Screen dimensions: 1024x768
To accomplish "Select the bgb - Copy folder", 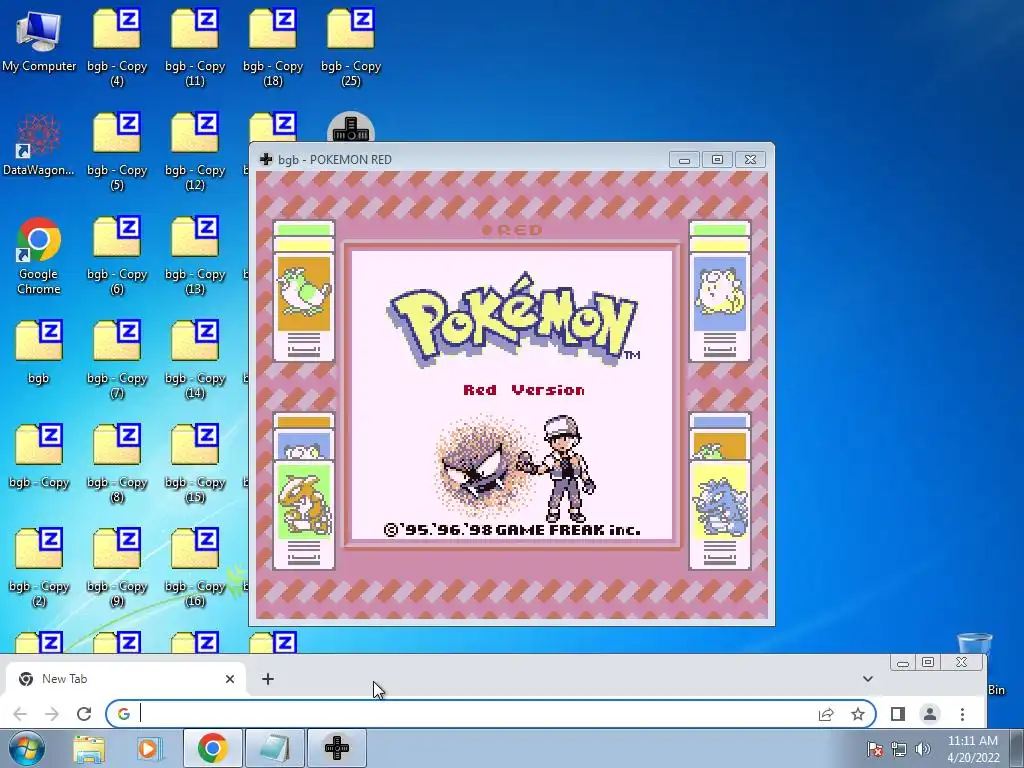I will click(x=39, y=456).
